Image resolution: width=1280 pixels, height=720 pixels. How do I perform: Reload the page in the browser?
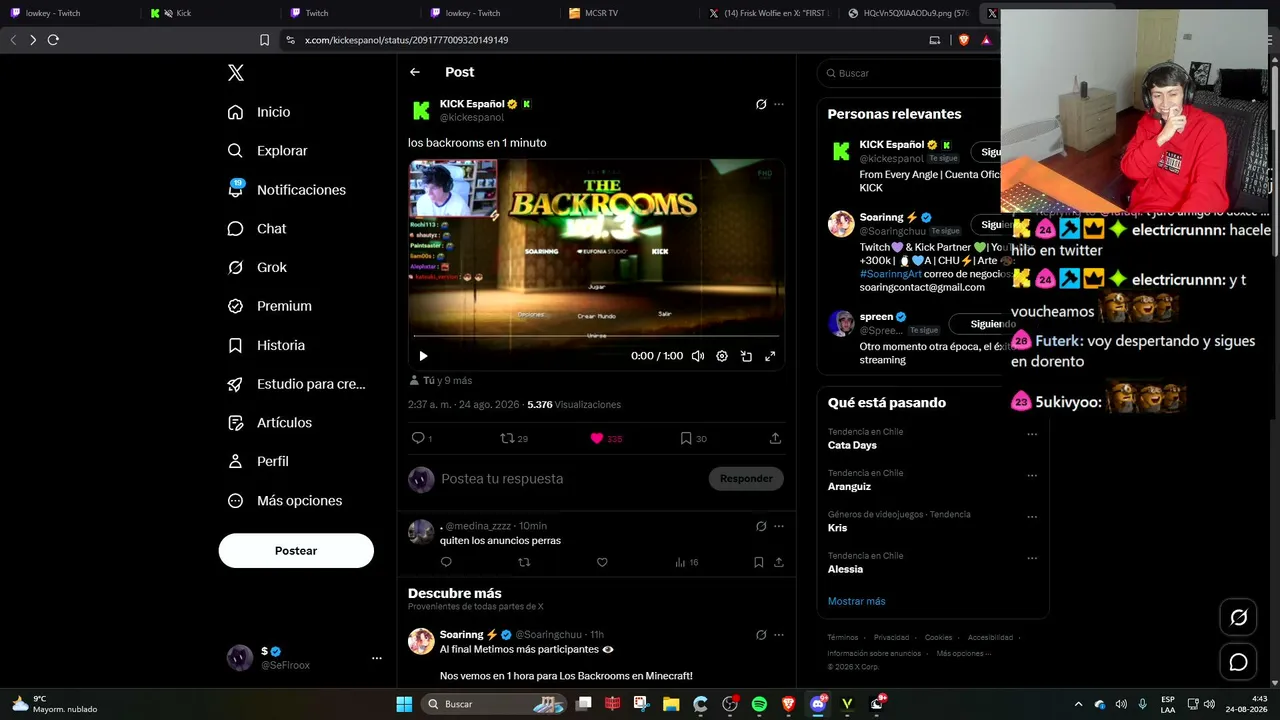pyautogui.click(x=53, y=40)
